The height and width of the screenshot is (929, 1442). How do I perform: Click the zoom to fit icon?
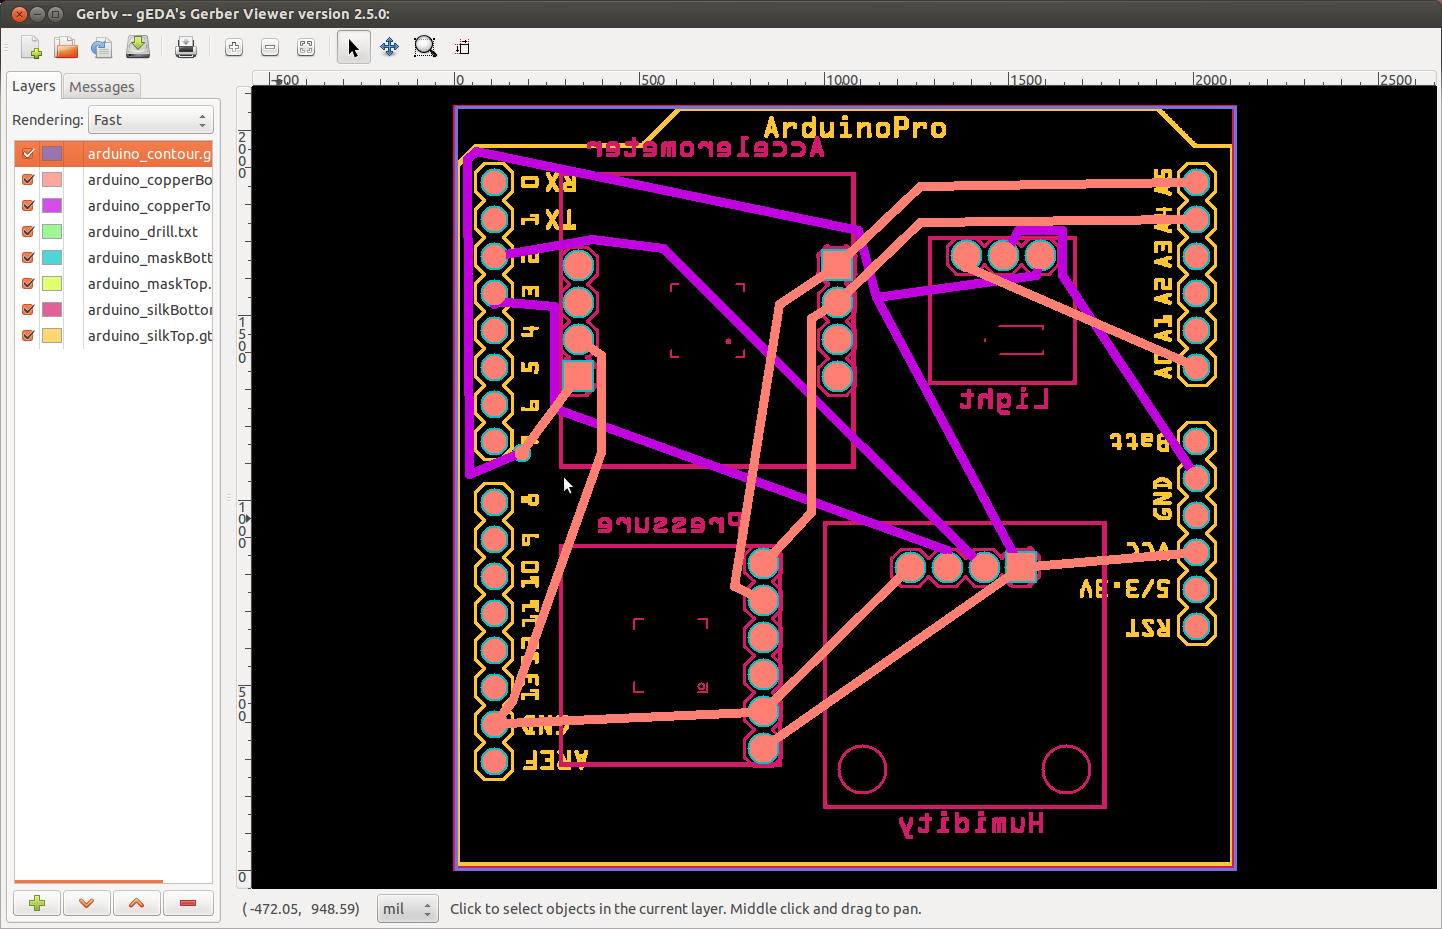click(x=306, y=47)
